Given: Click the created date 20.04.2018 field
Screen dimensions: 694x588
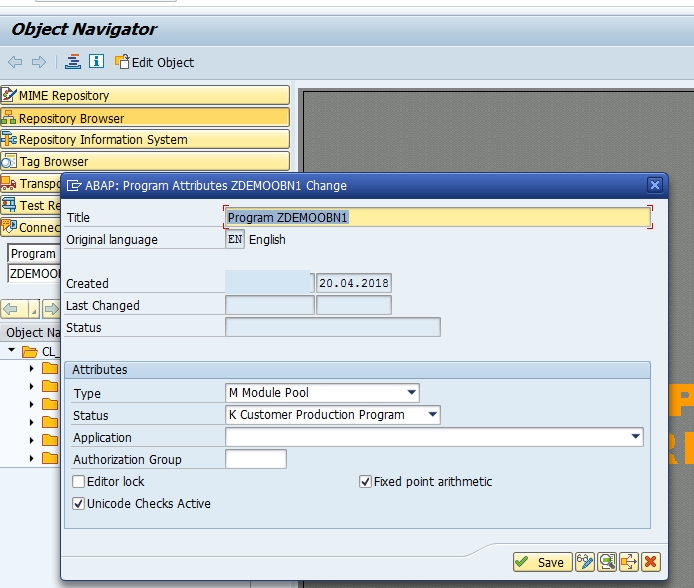Looking at the screenshot, I should 354,283.
